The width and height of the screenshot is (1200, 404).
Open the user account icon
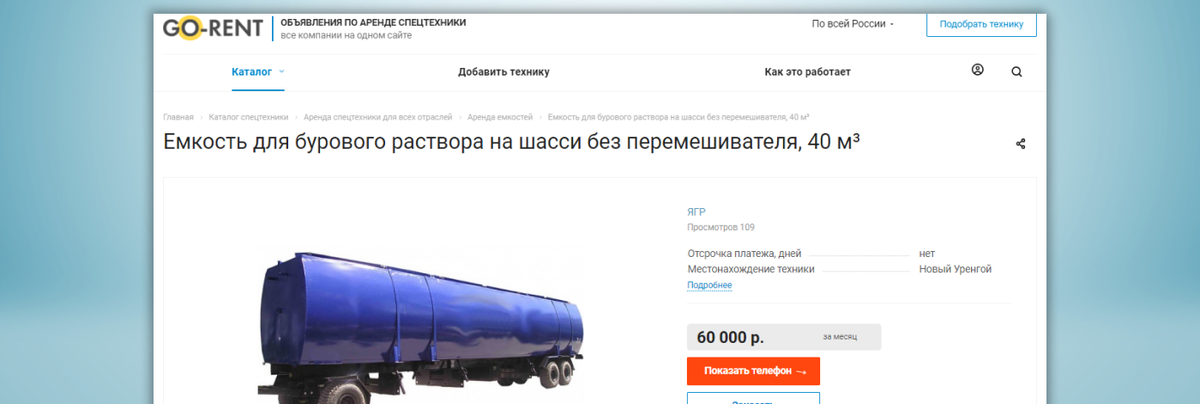(977, 70)
